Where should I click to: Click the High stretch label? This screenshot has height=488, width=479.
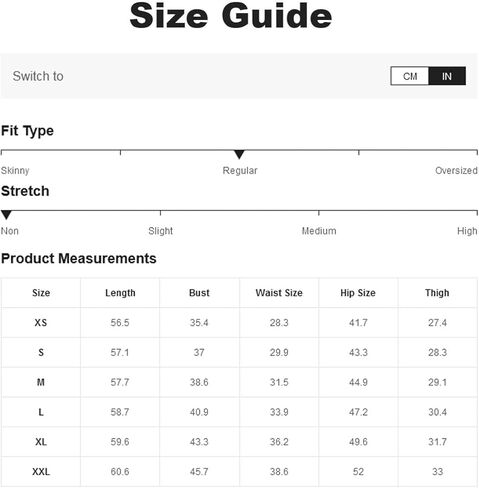coord(467,231)
